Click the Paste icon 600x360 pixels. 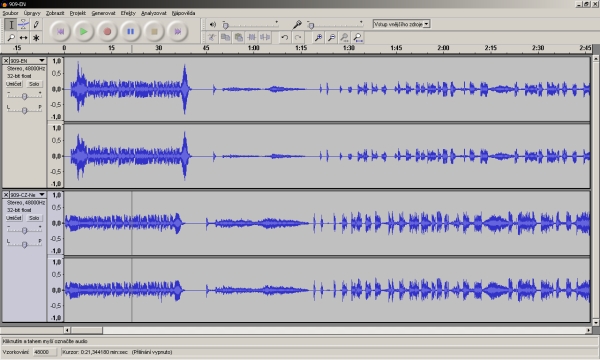coord(238,37)
